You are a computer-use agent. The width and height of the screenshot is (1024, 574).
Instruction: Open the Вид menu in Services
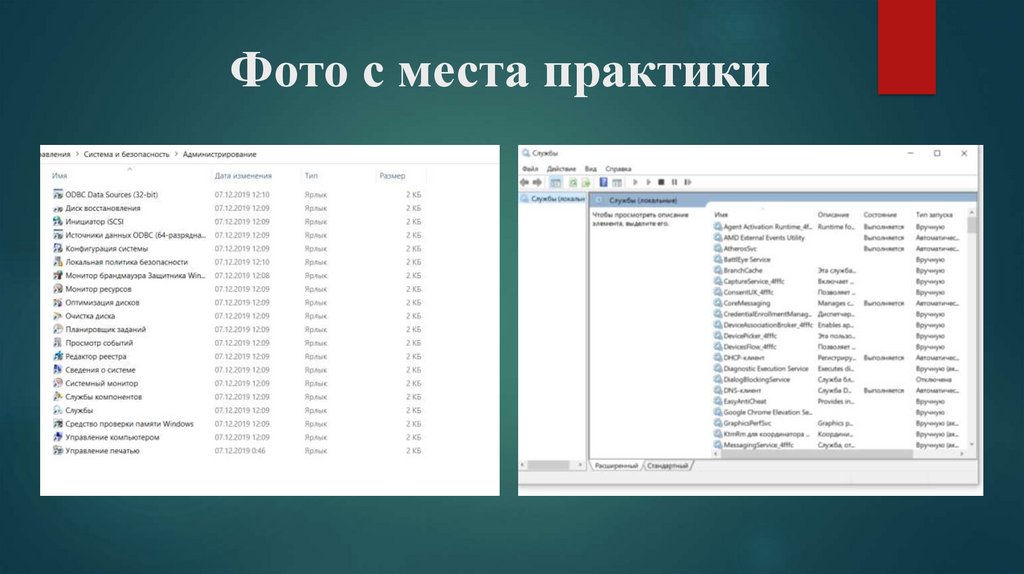click(590, 168)
